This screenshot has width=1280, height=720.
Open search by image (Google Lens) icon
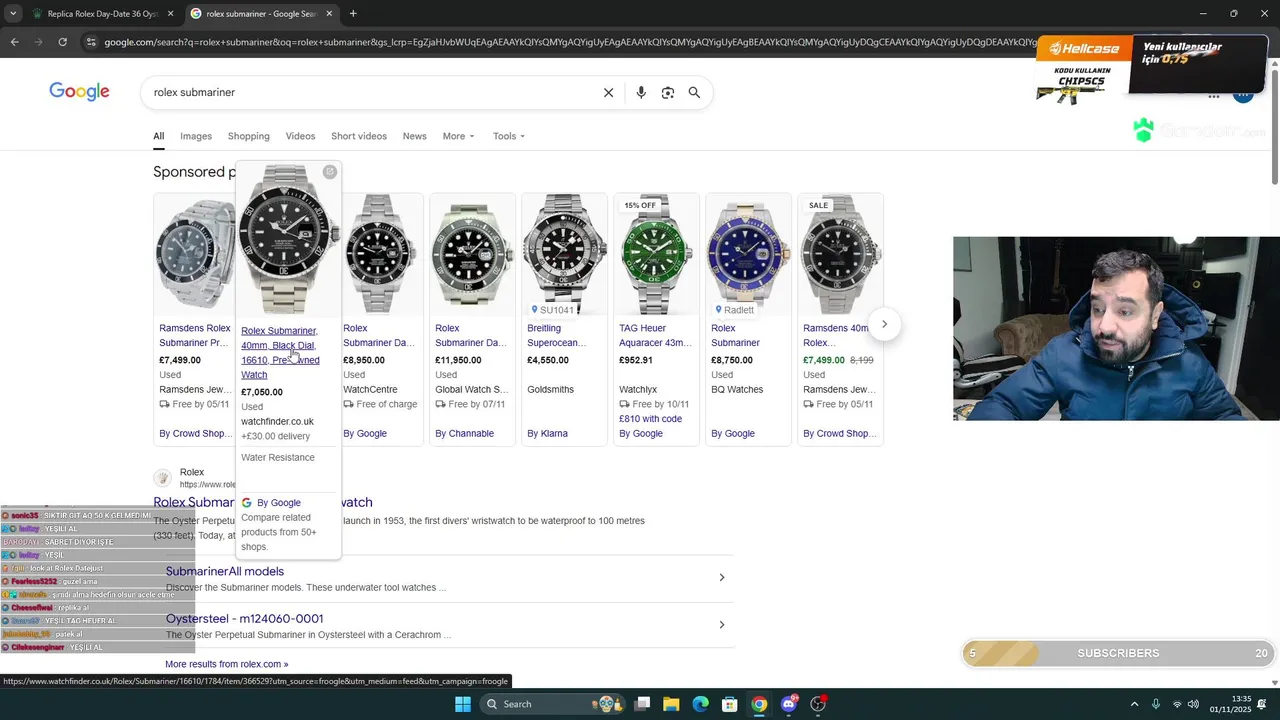[668, 92]
